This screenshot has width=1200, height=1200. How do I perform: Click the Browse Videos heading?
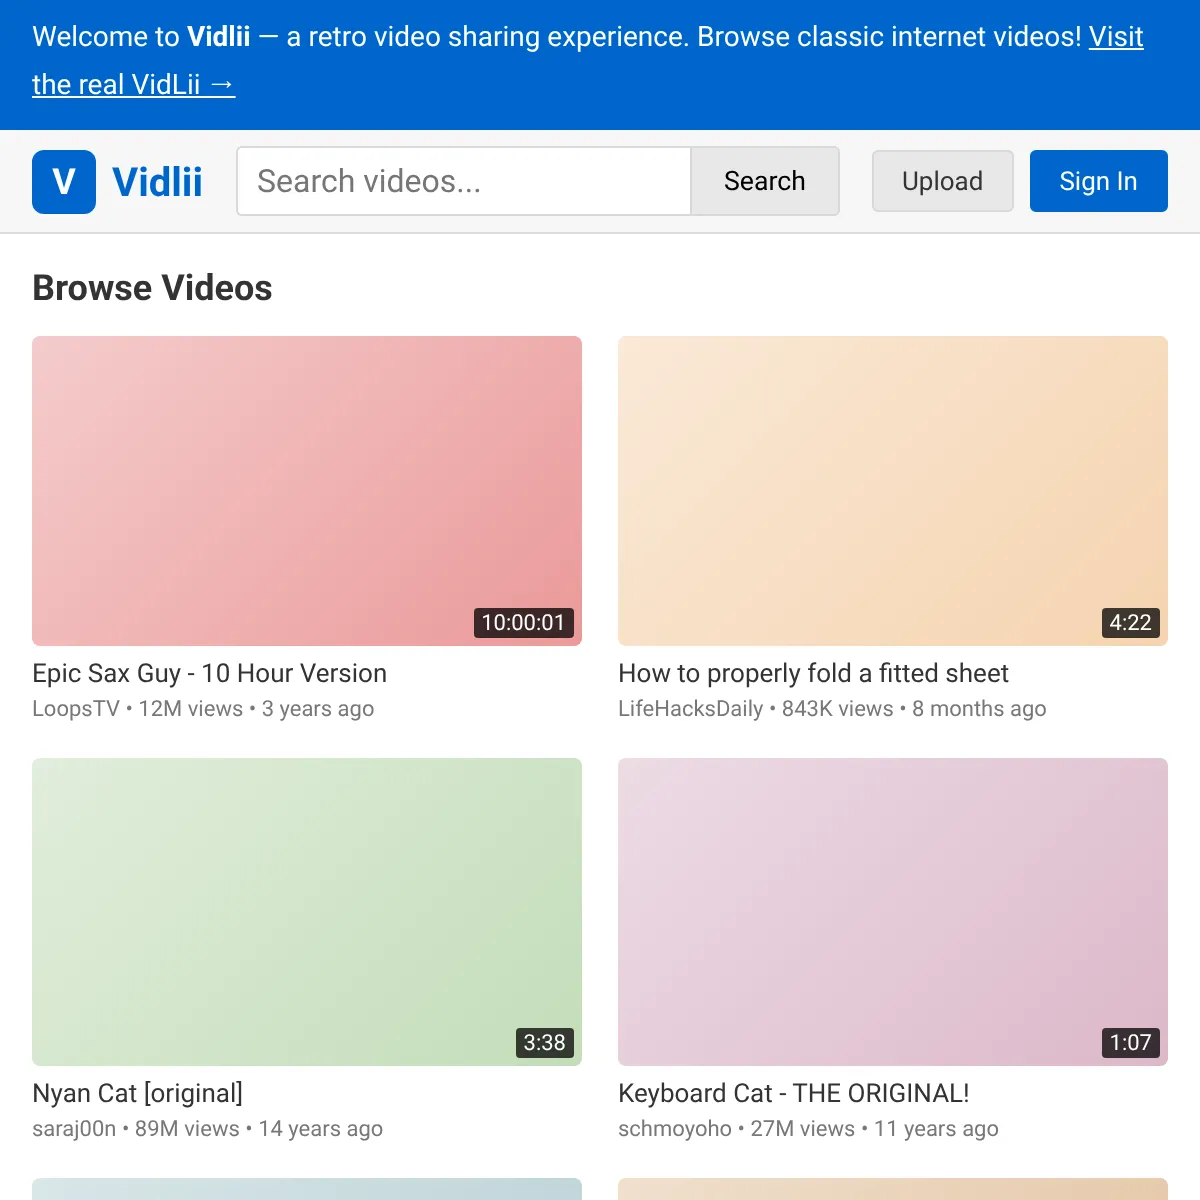click(x=152, y=288)
